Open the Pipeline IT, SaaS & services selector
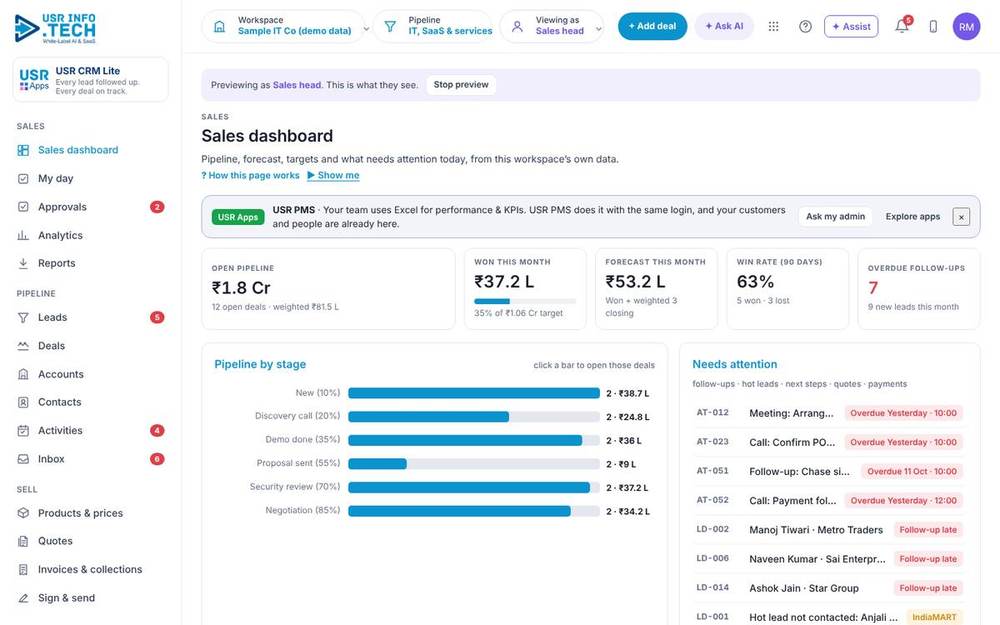Screen dimensions: 1000x625 pyautogui.click(x=433, y=26)
